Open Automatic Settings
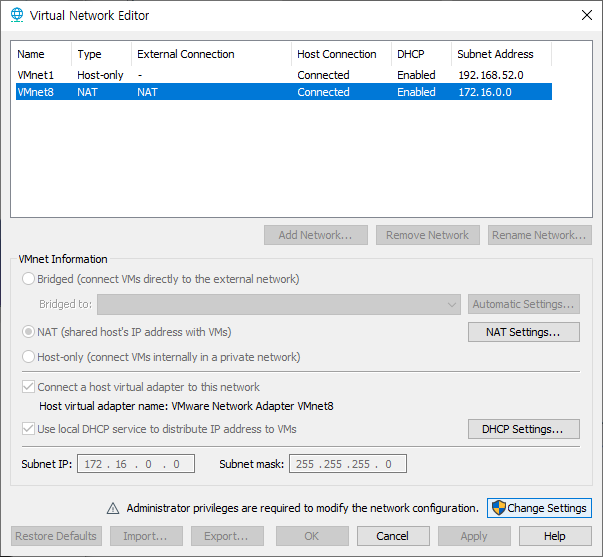This screenshot has height=557, width=603. [x=524, y=304]
